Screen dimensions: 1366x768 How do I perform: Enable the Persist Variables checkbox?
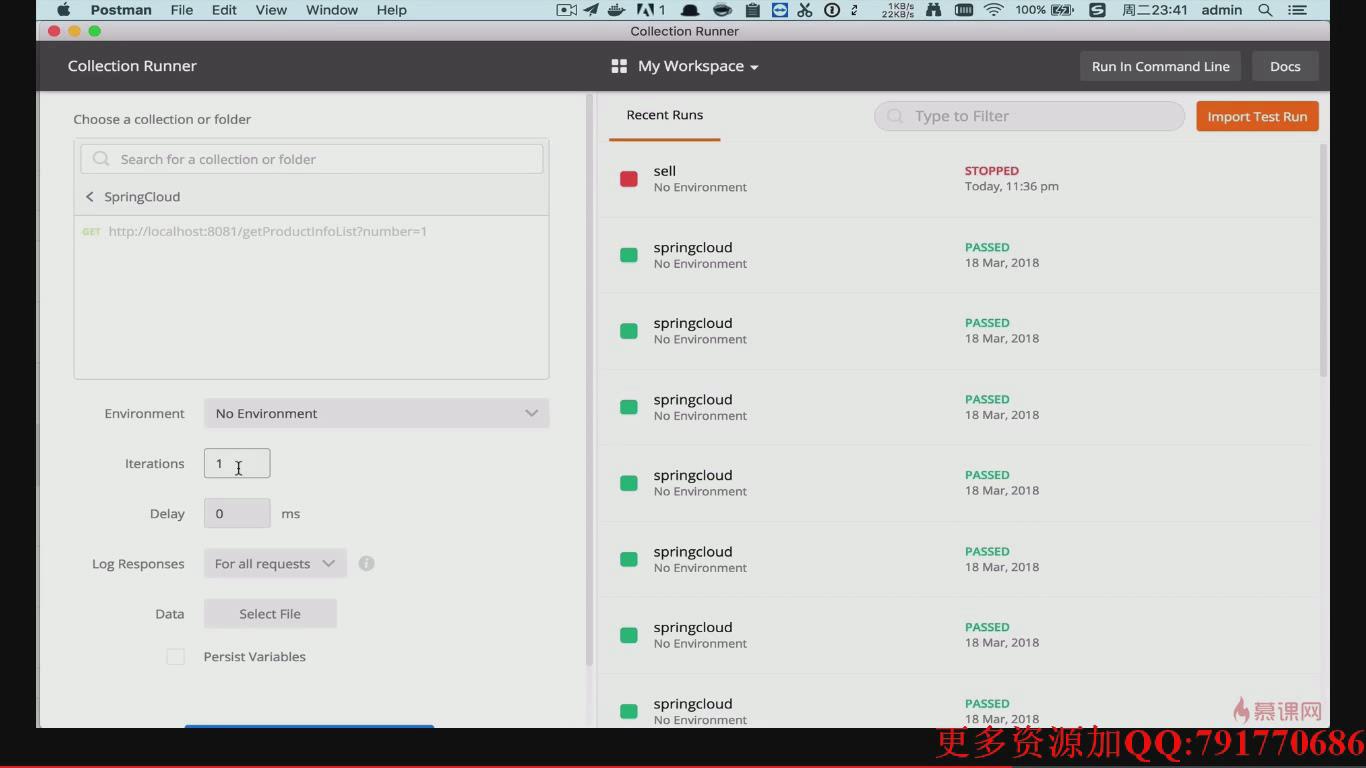pyautogui.click(x=175, y=657)
